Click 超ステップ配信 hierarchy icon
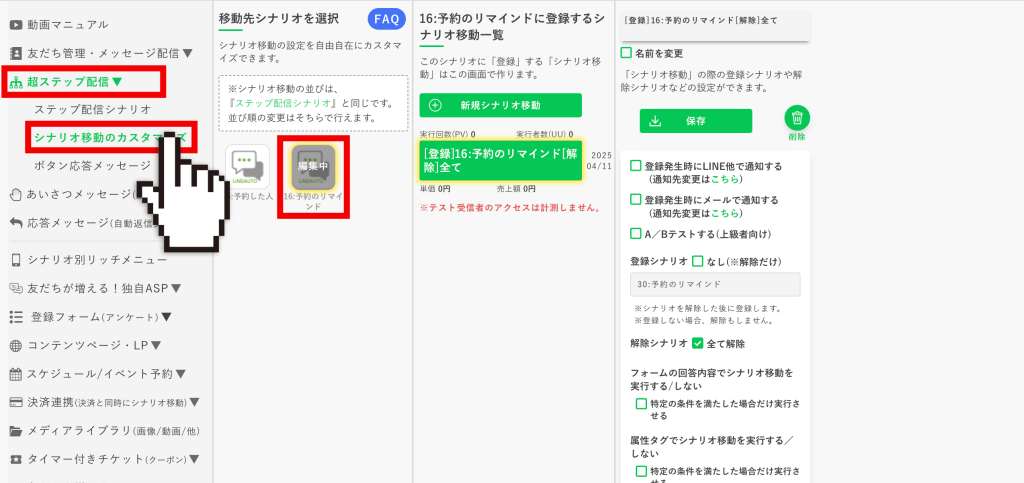This screenshot has width=1024, height=483. 16,82
